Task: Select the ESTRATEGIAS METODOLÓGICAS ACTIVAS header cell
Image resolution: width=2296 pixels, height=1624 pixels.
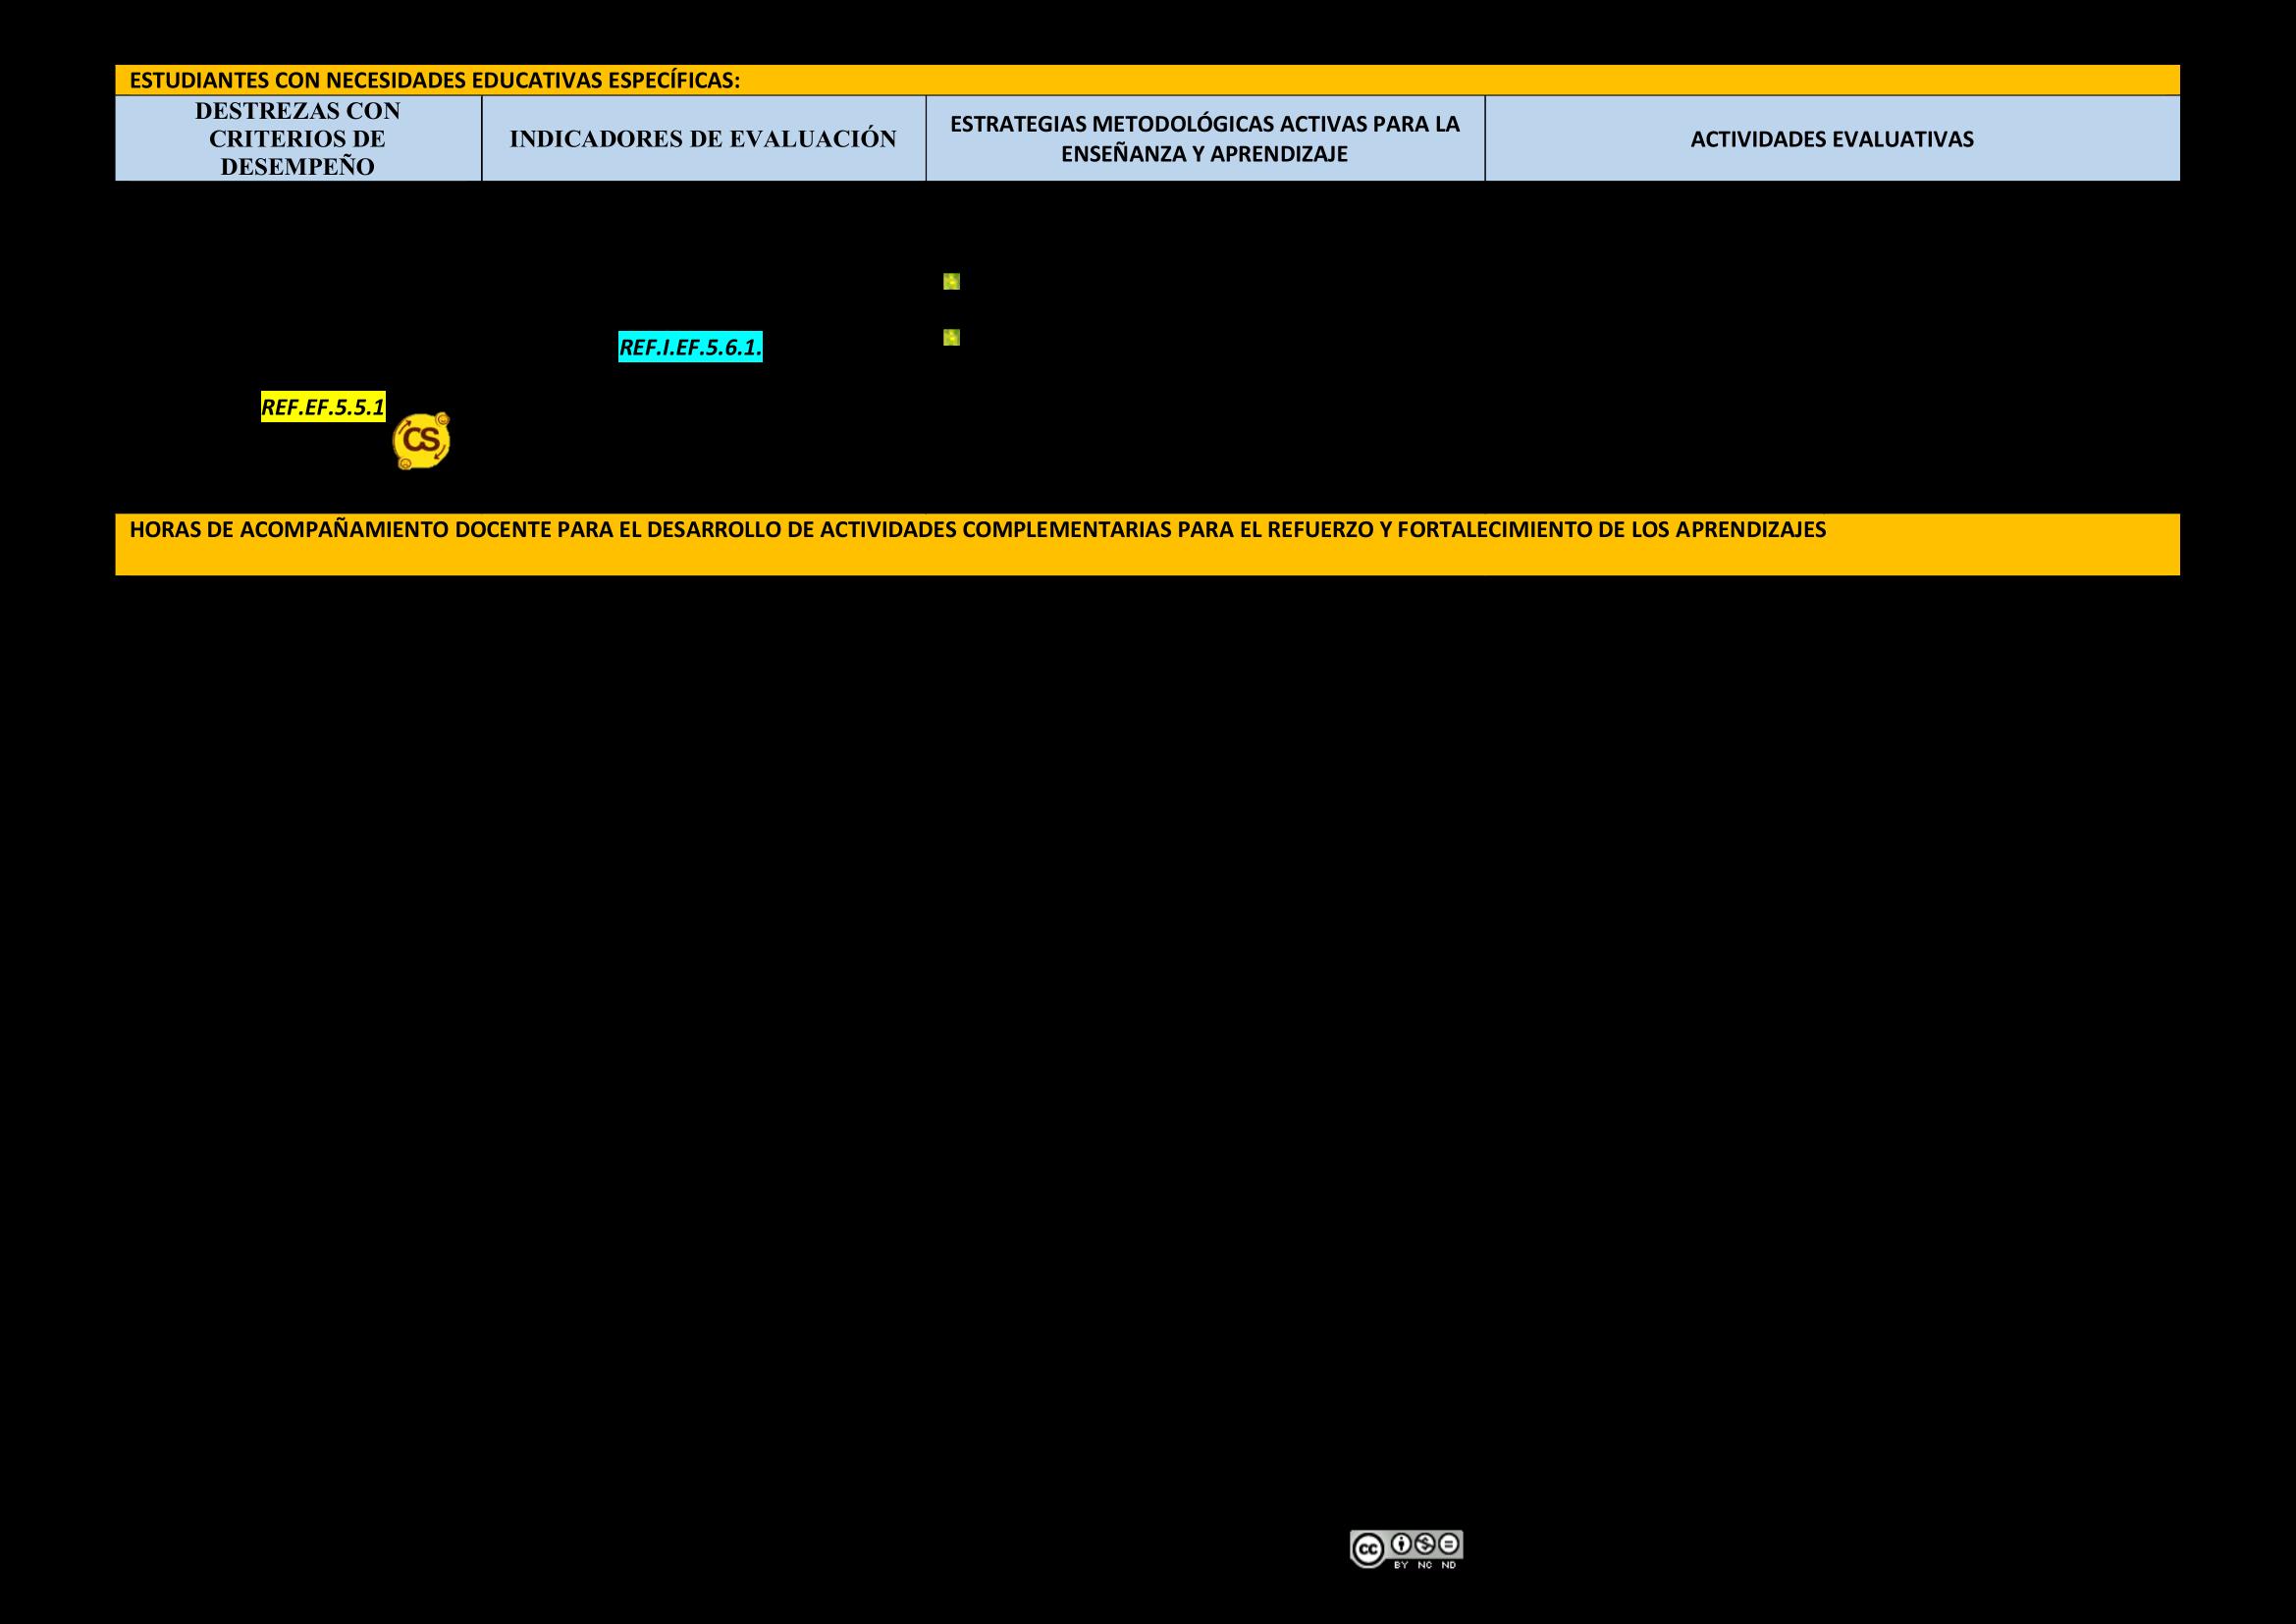Action: point(1204,125)
